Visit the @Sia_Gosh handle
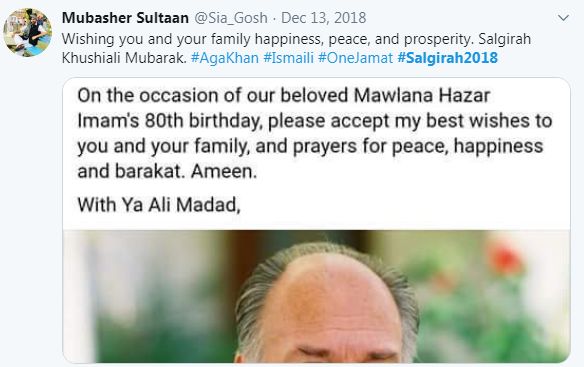This screenshot has height=367, width=584. [x=231, y=18]
